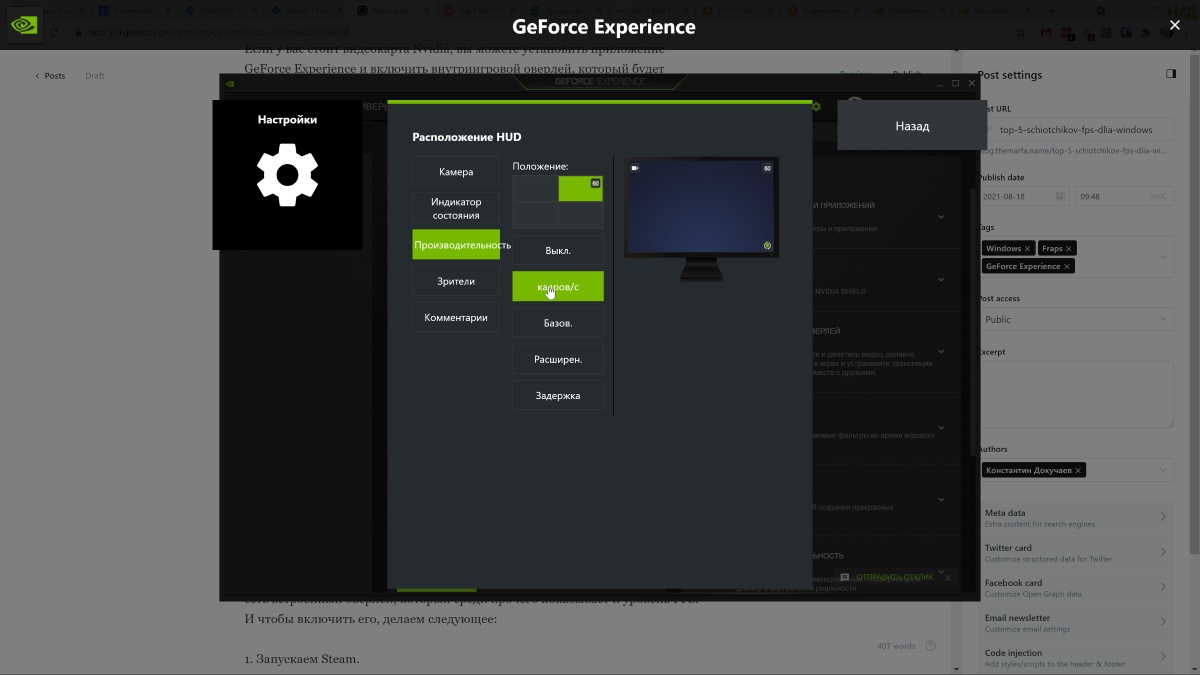
Task: Click the publish time field 09:48
Action: click(x=1124, y=196)
